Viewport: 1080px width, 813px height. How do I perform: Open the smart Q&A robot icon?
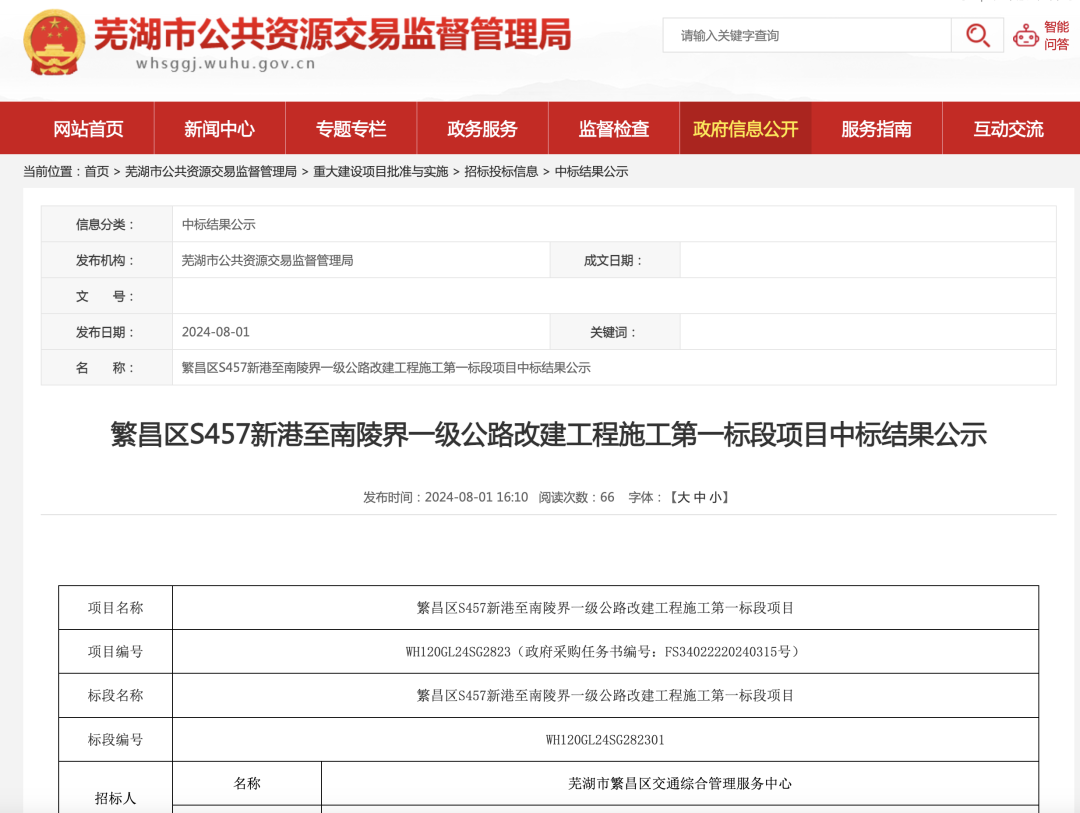point(1026,35)
